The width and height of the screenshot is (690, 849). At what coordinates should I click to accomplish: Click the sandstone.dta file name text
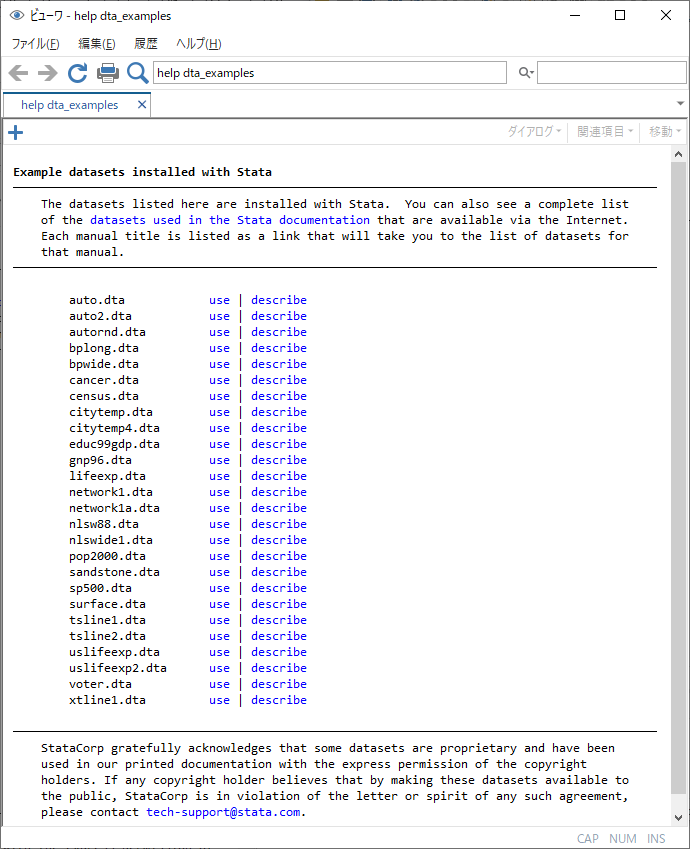coord(114,572)
